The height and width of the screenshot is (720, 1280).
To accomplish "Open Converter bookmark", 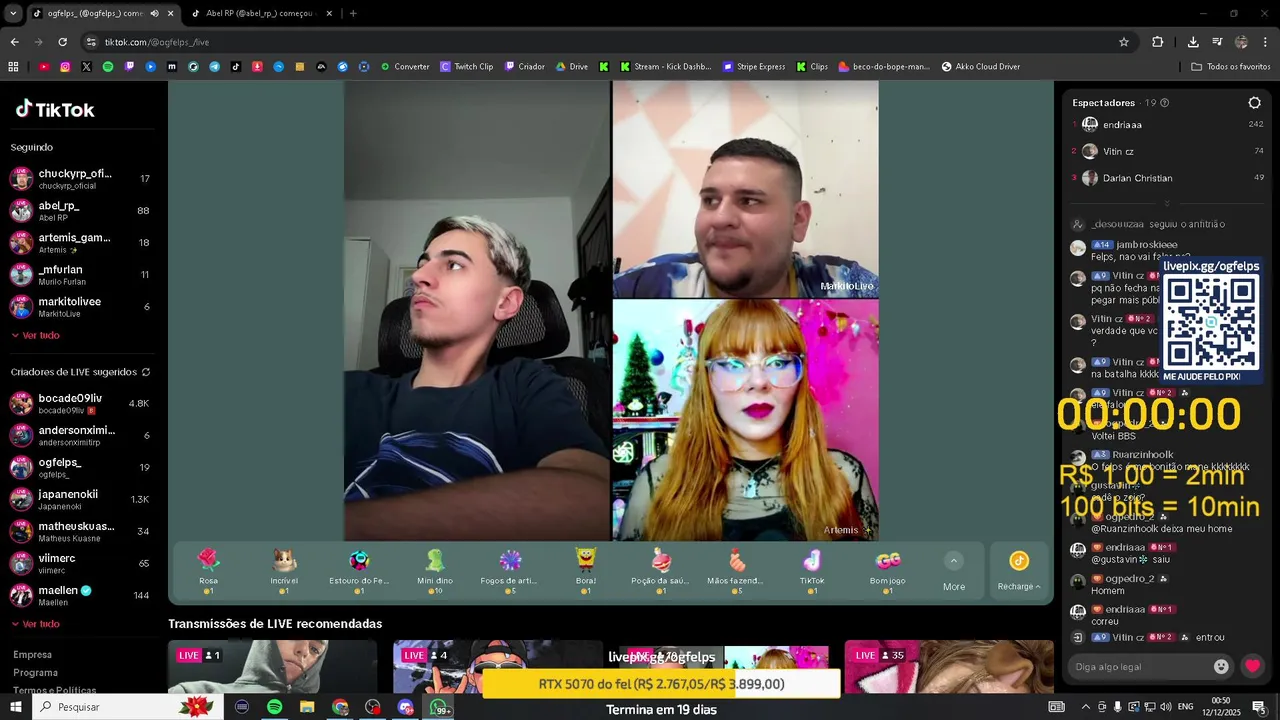I will tap(405, 67).
